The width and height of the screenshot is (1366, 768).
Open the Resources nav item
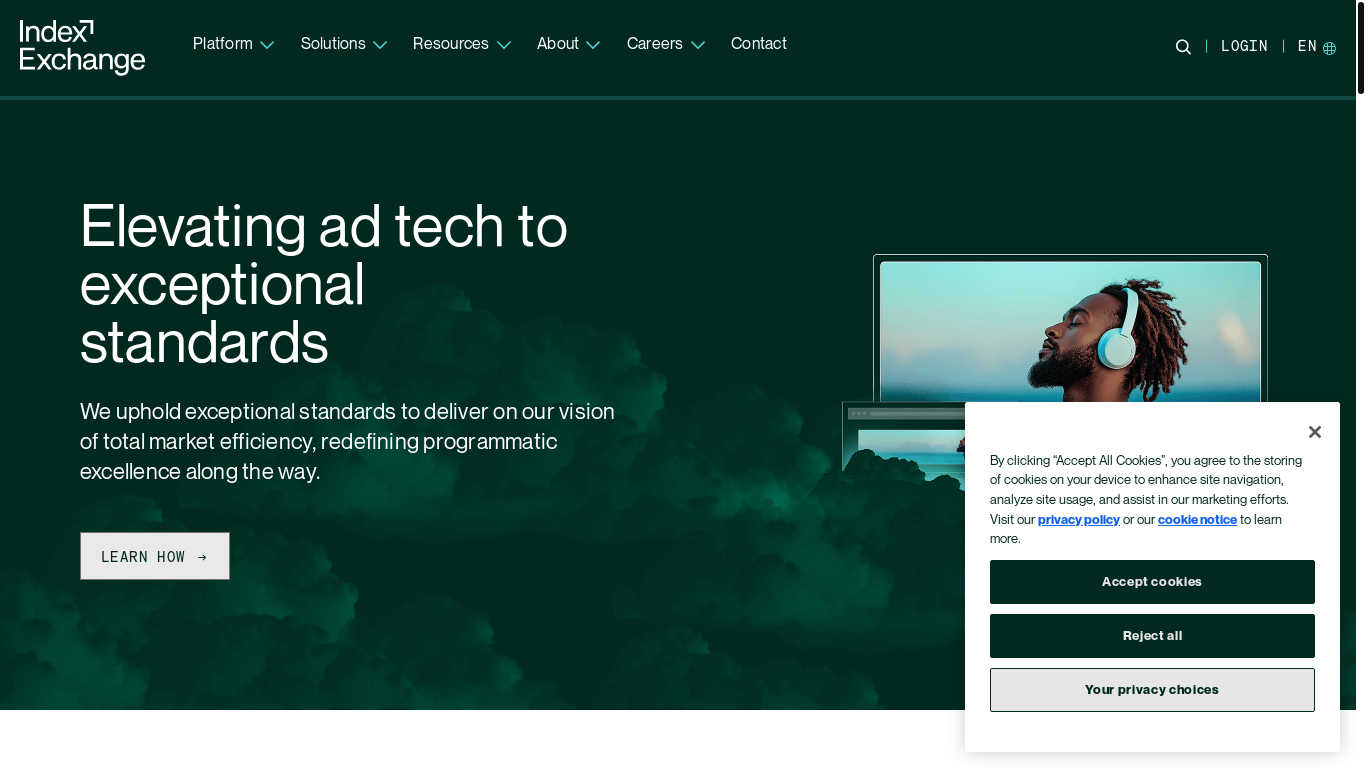451,44
